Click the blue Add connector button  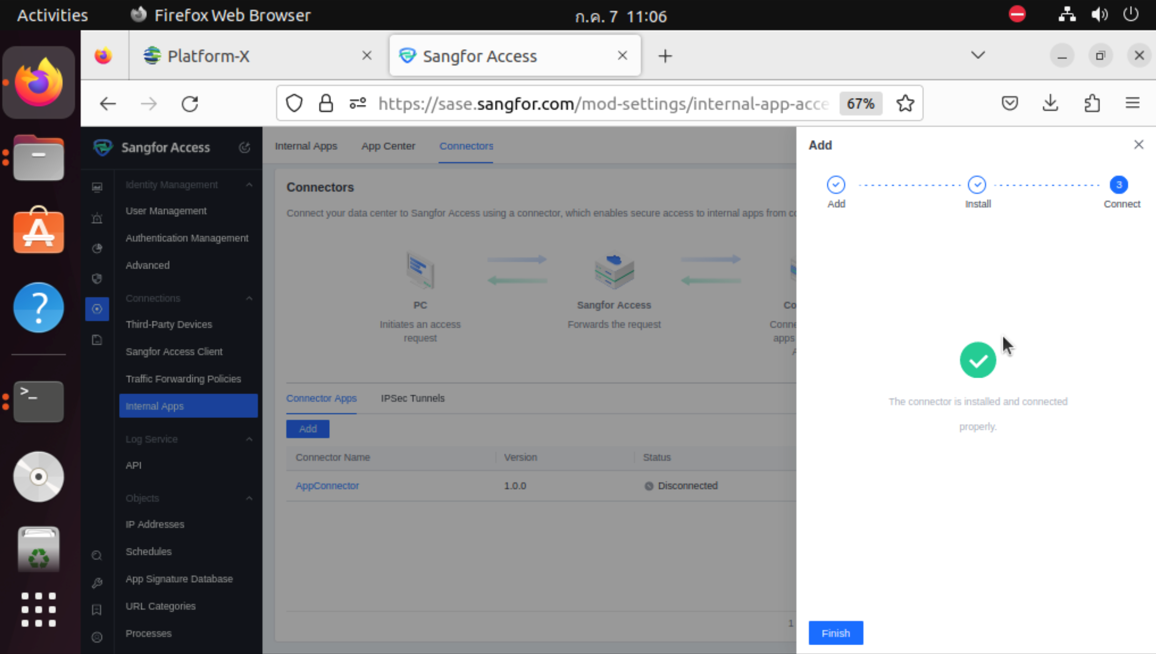pos(307,428)
